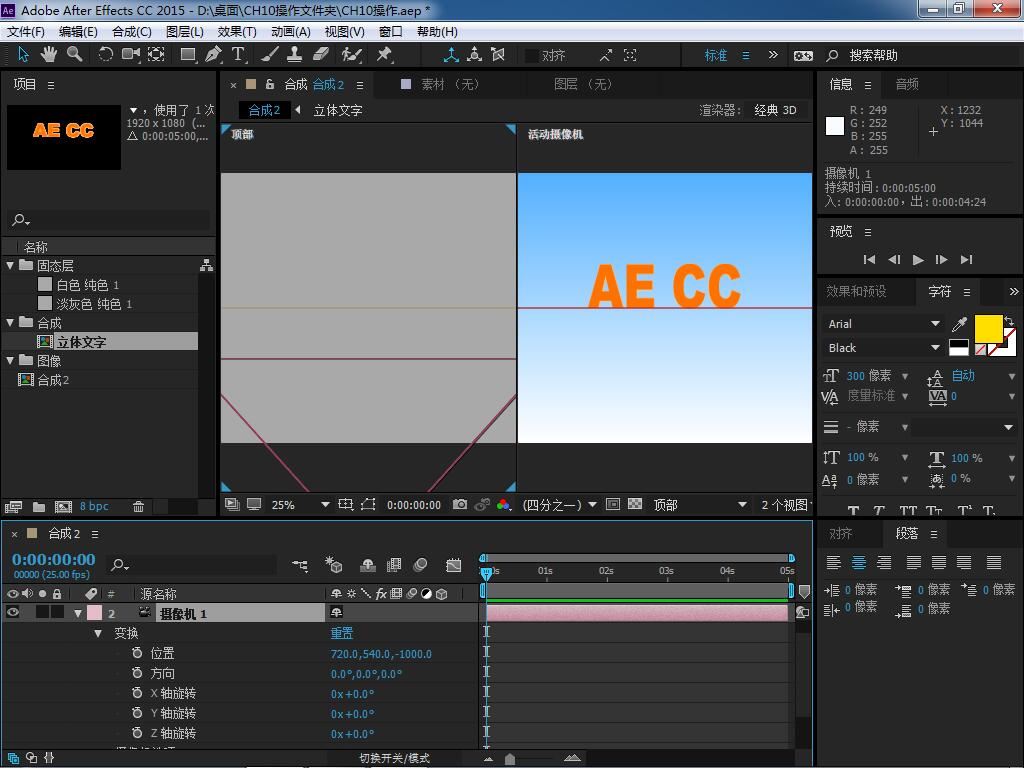Screen dimensions: 1024x768
Task: Click the yellow fill color swatch
Action: point(988,328)
